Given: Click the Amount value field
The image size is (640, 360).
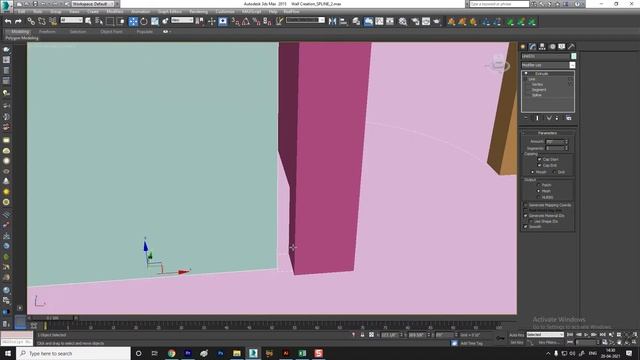Looking at the screenshot, I should click(554, 142).
